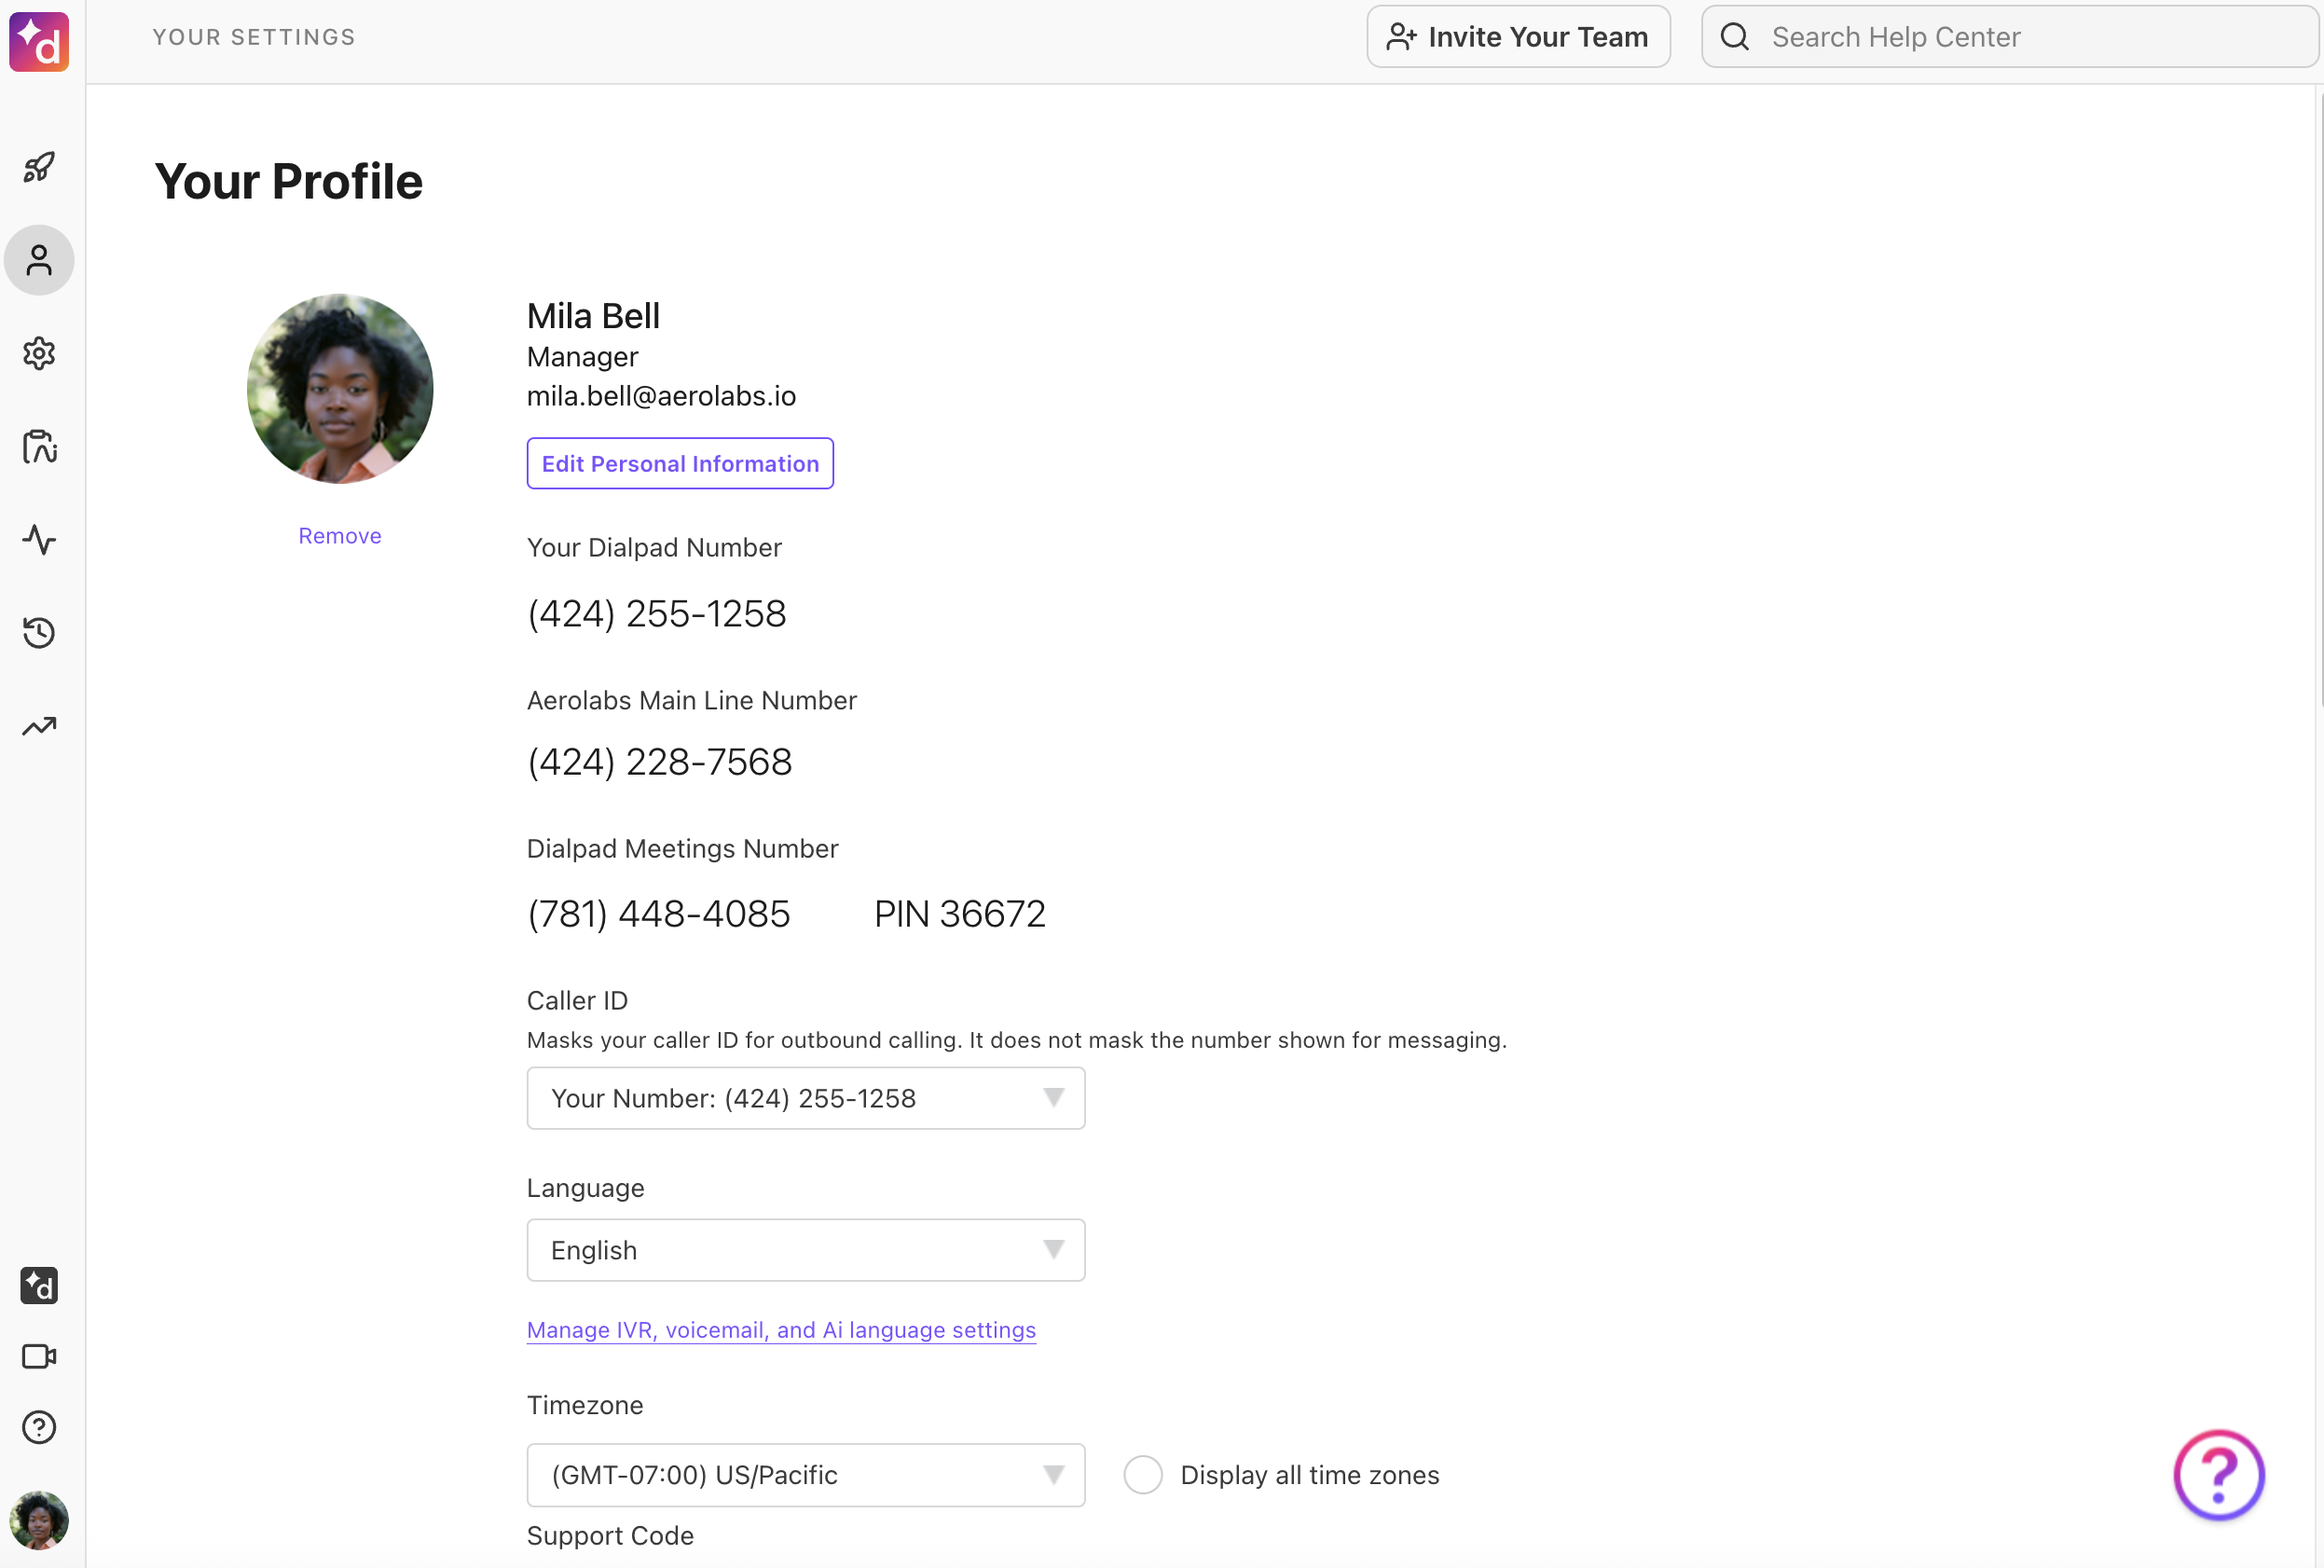Click the magnifier icon in search
2324x1568 pixels.
tap(1735, 37)
